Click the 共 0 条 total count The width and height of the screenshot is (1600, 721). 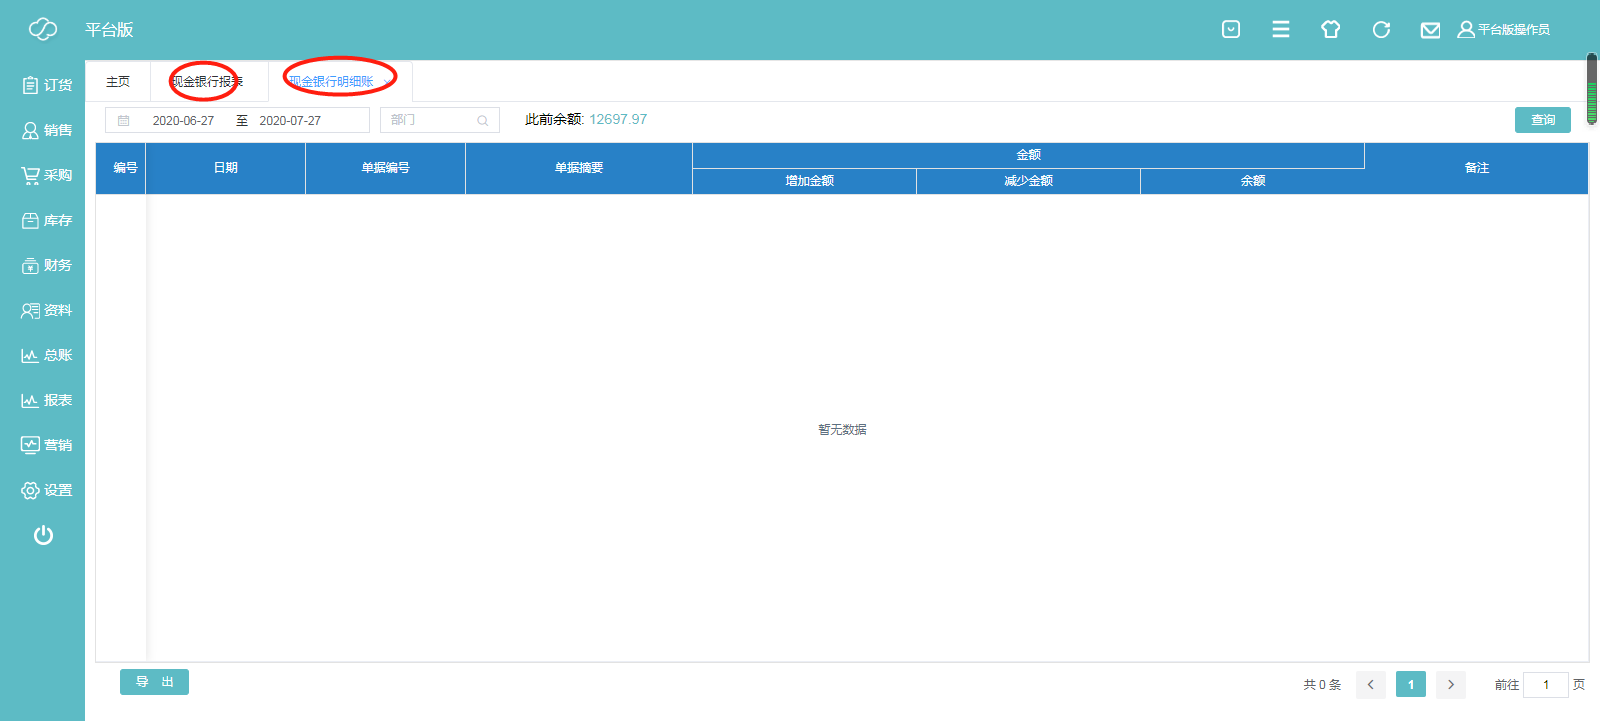[x=1322, y=685]
